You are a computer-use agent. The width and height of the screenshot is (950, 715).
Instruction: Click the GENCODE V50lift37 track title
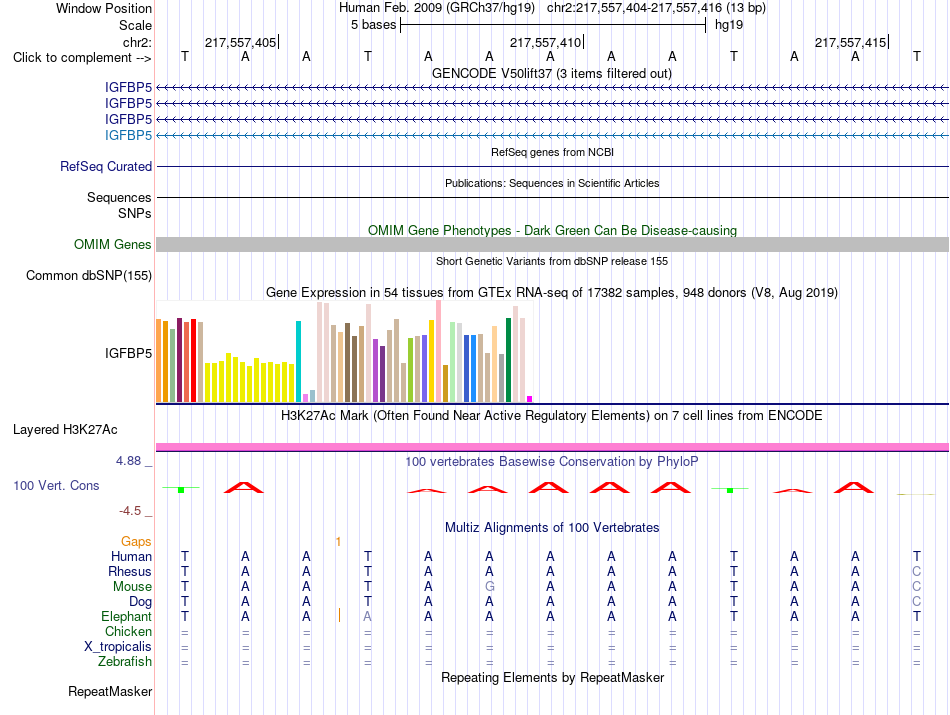tap(551, 73)
